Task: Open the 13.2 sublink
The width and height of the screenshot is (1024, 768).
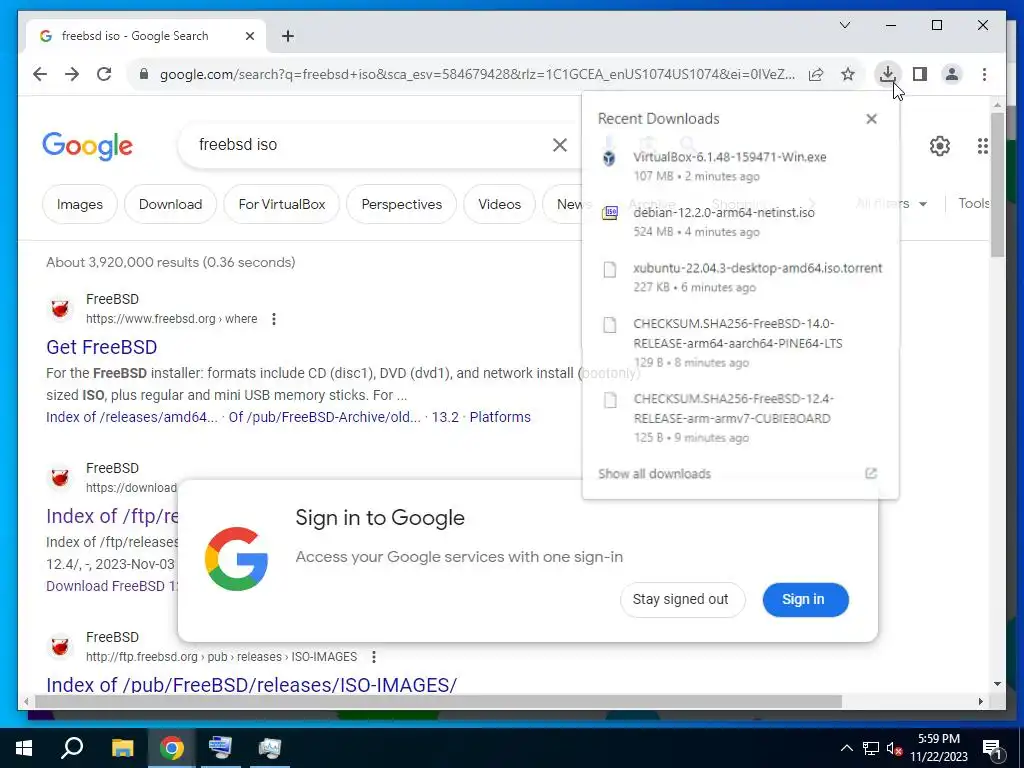Action: click(x=445, y=417)
